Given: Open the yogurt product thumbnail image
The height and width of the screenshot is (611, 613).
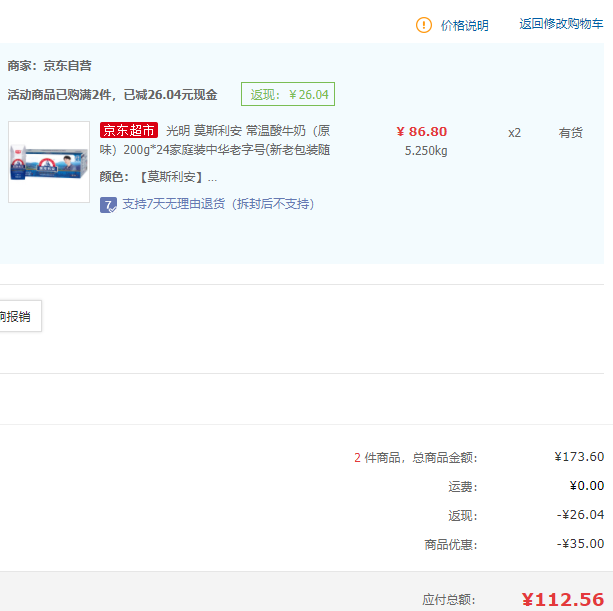Looking at the screenshot, I should point(49,162).
